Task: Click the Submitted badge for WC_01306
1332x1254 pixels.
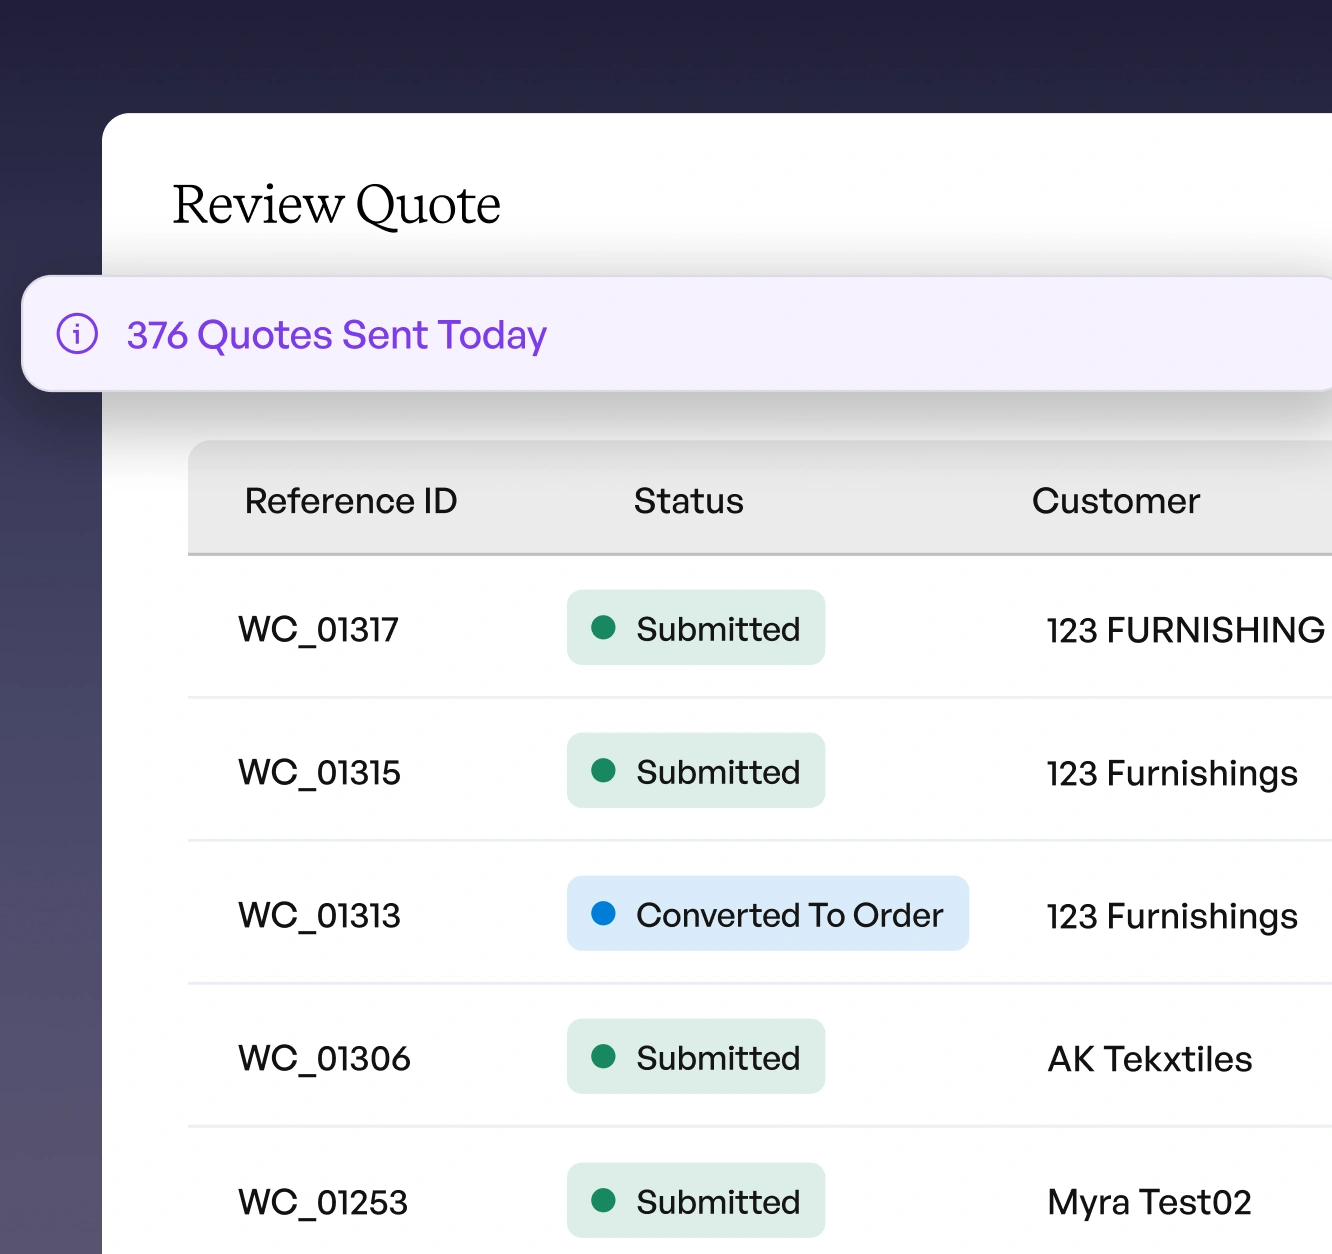Action: [696, 1057]
